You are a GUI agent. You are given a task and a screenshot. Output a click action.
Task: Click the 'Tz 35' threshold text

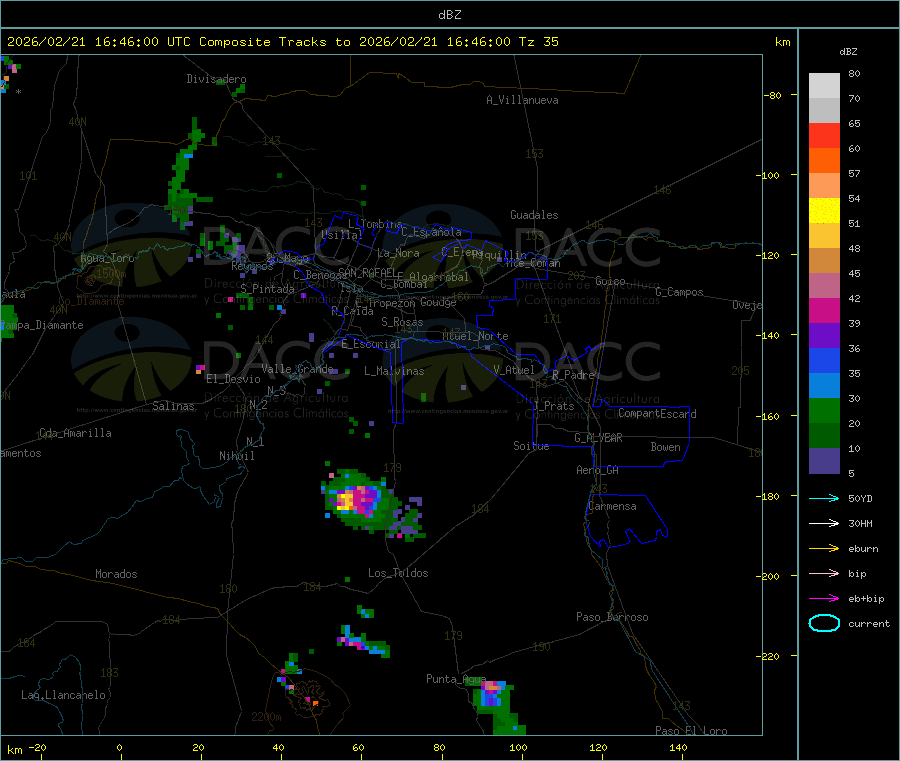(538, 42)
